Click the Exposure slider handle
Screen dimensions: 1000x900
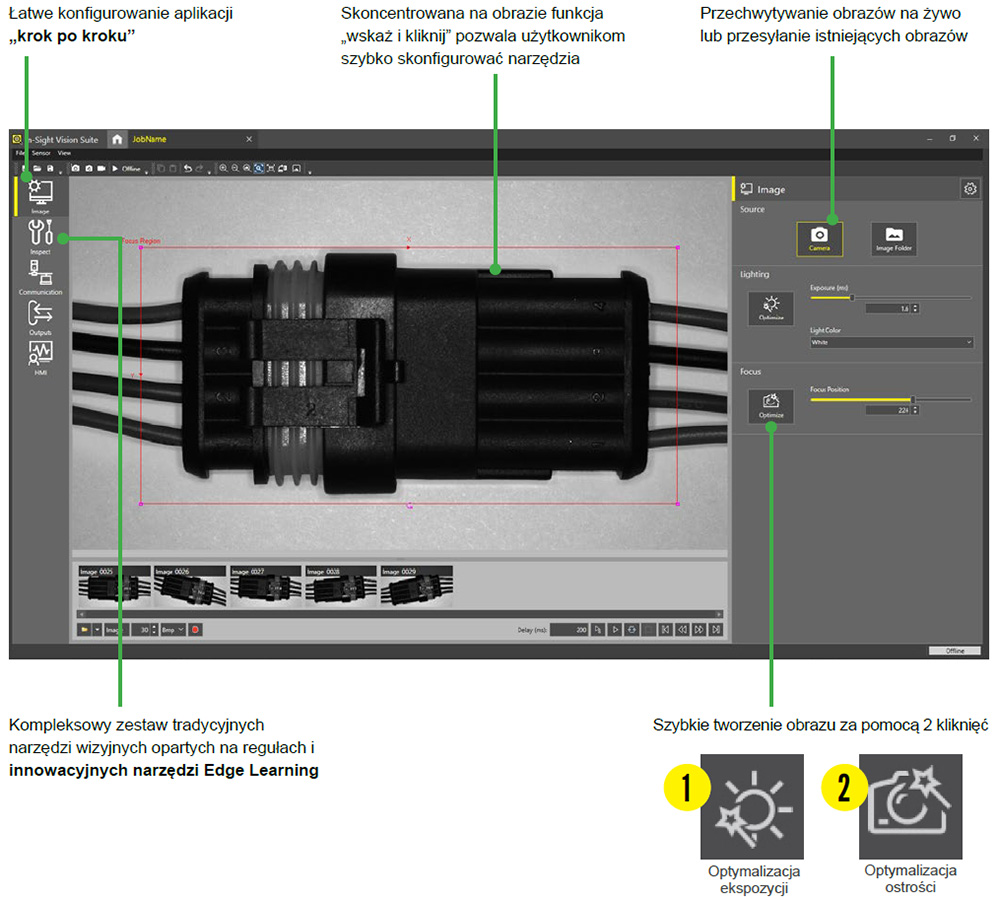tap(851, 297)
